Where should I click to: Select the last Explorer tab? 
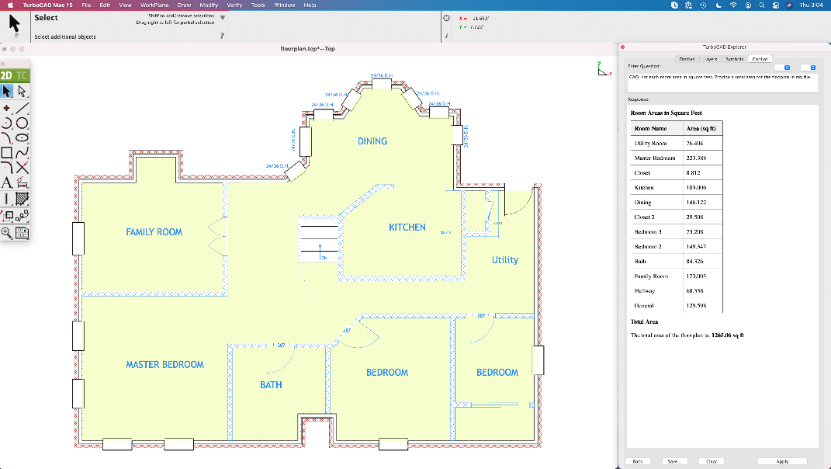tap(759, 59)
